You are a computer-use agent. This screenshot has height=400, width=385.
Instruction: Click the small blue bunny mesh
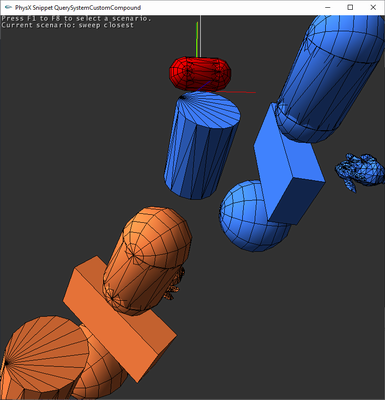point(360,172)
